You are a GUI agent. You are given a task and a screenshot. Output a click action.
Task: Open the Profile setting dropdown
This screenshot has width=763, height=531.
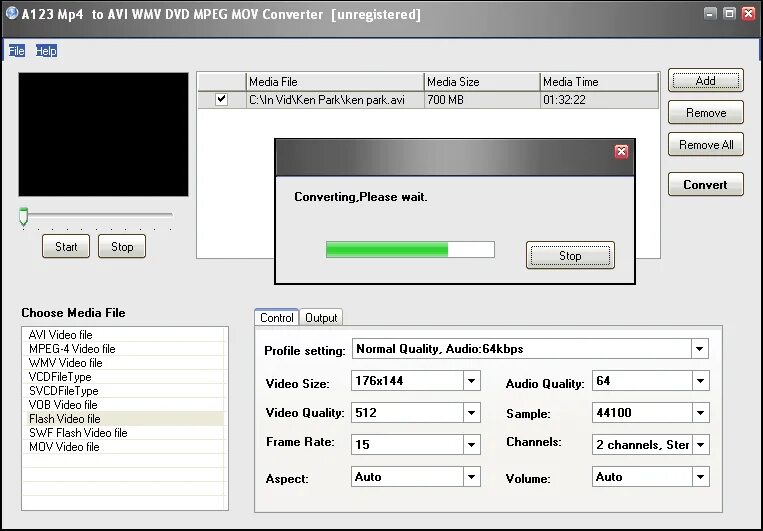[x=699, y=348]
